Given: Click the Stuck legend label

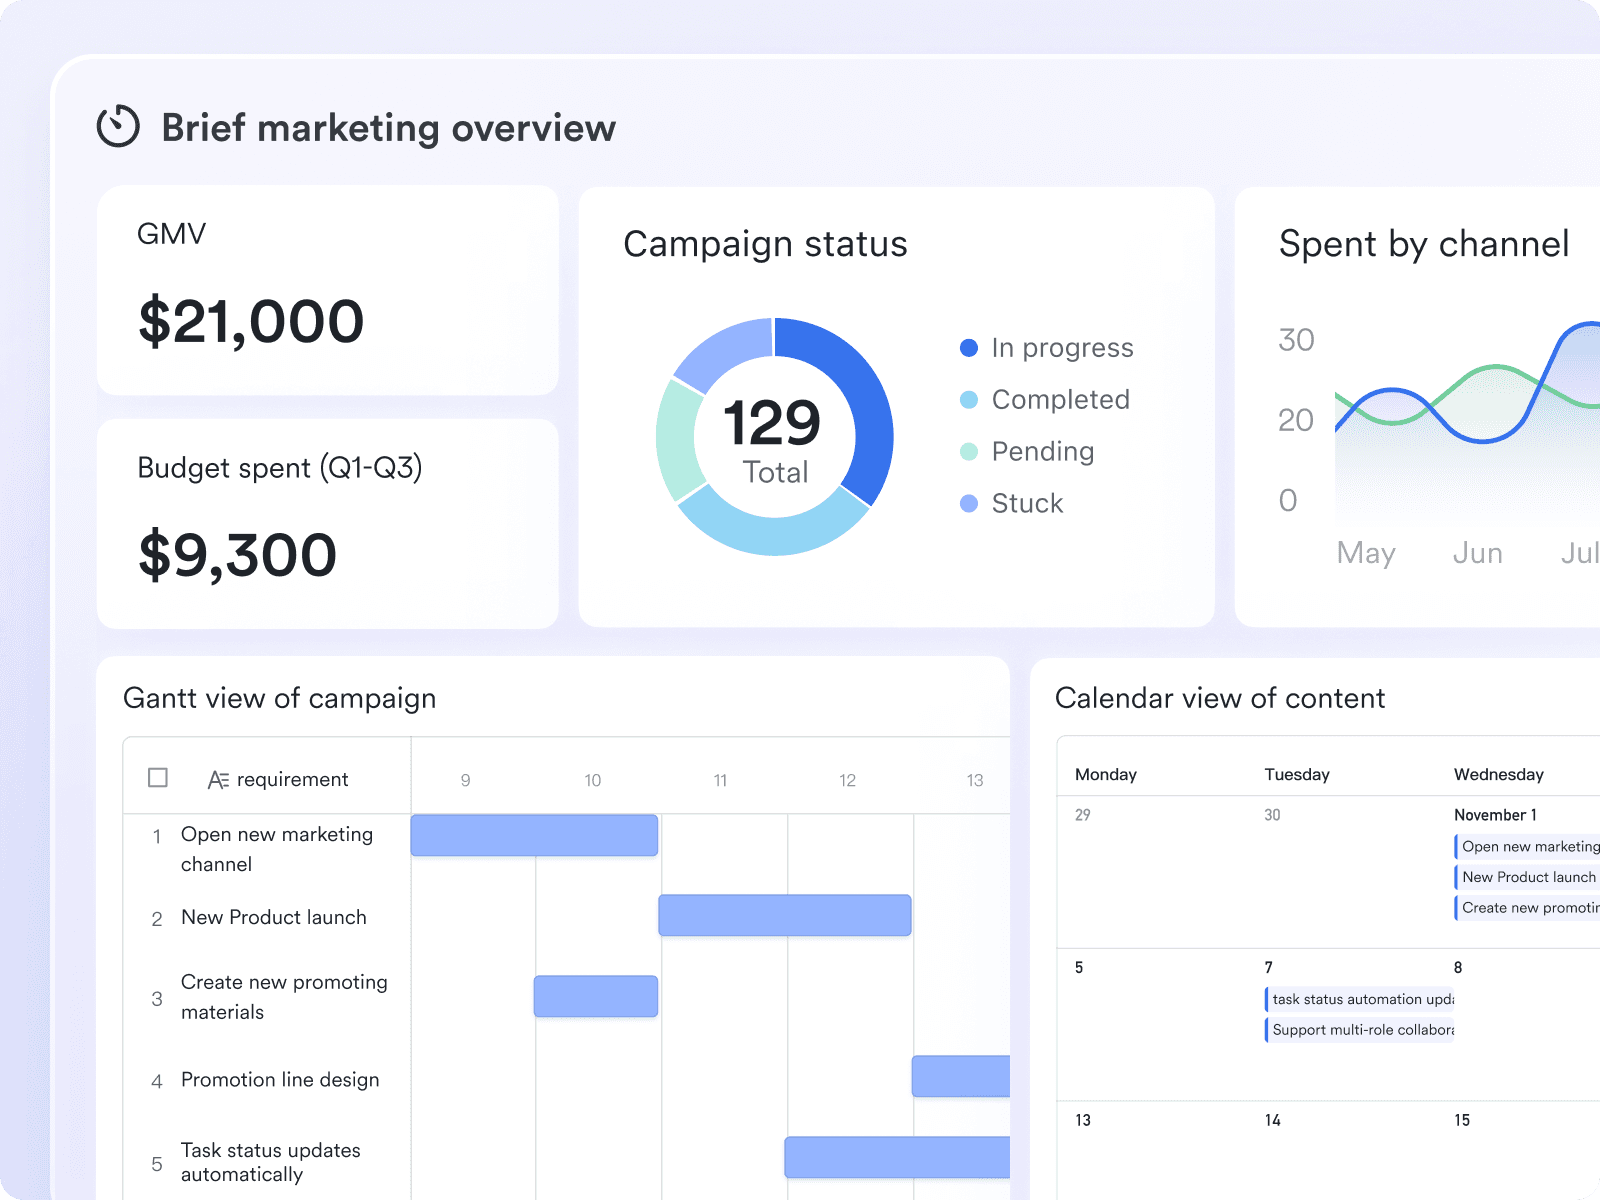Looking at the screenshot, I should 1027,504.
